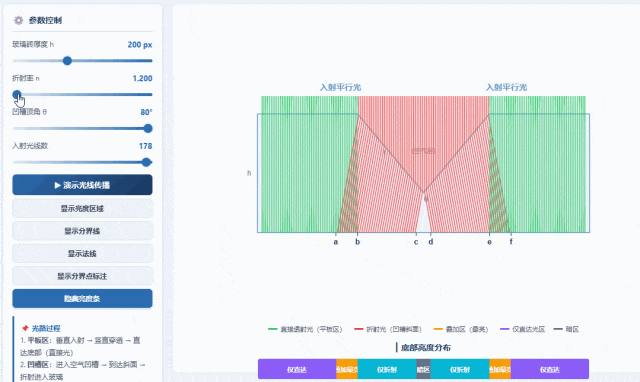Click point label c under the glass block
The height and width of the screenshot is (382, 640).
click(416, 242)
